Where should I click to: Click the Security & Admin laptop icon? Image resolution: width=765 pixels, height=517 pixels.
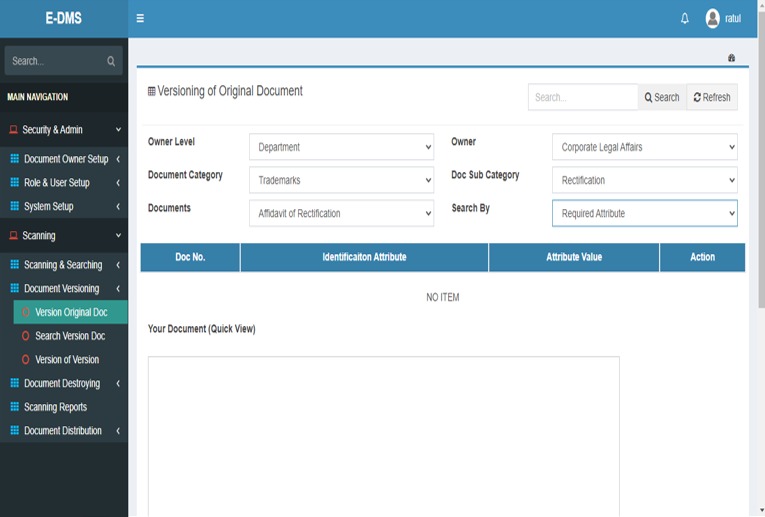click(x=14, y=130)
